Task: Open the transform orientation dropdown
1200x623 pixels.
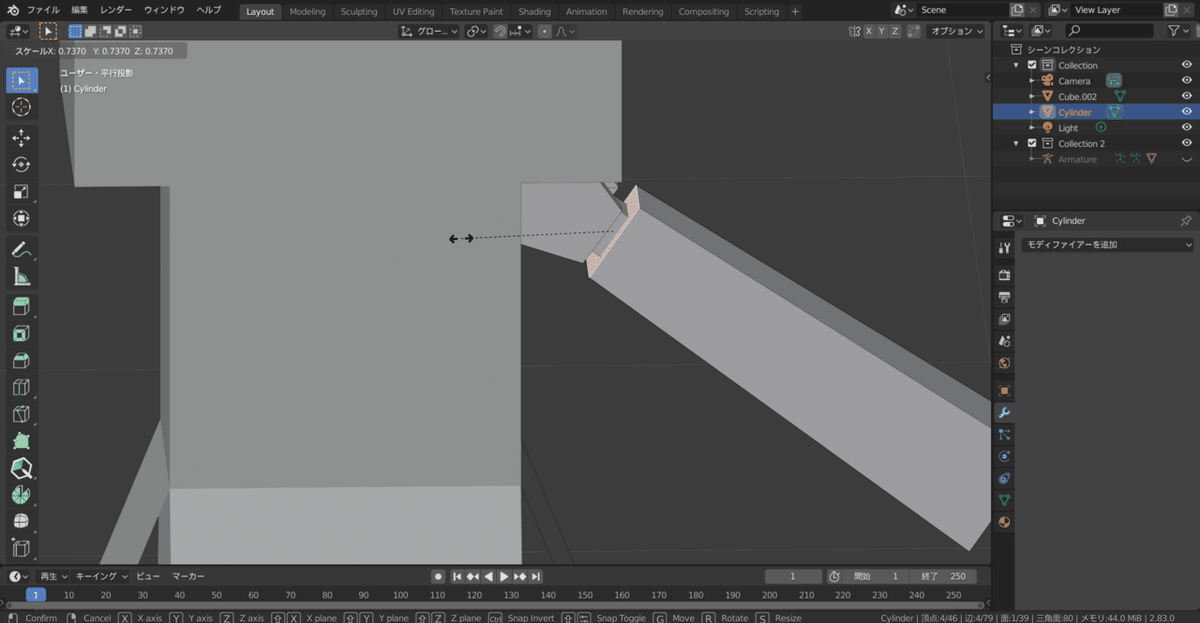Action: tap(429, 31)
